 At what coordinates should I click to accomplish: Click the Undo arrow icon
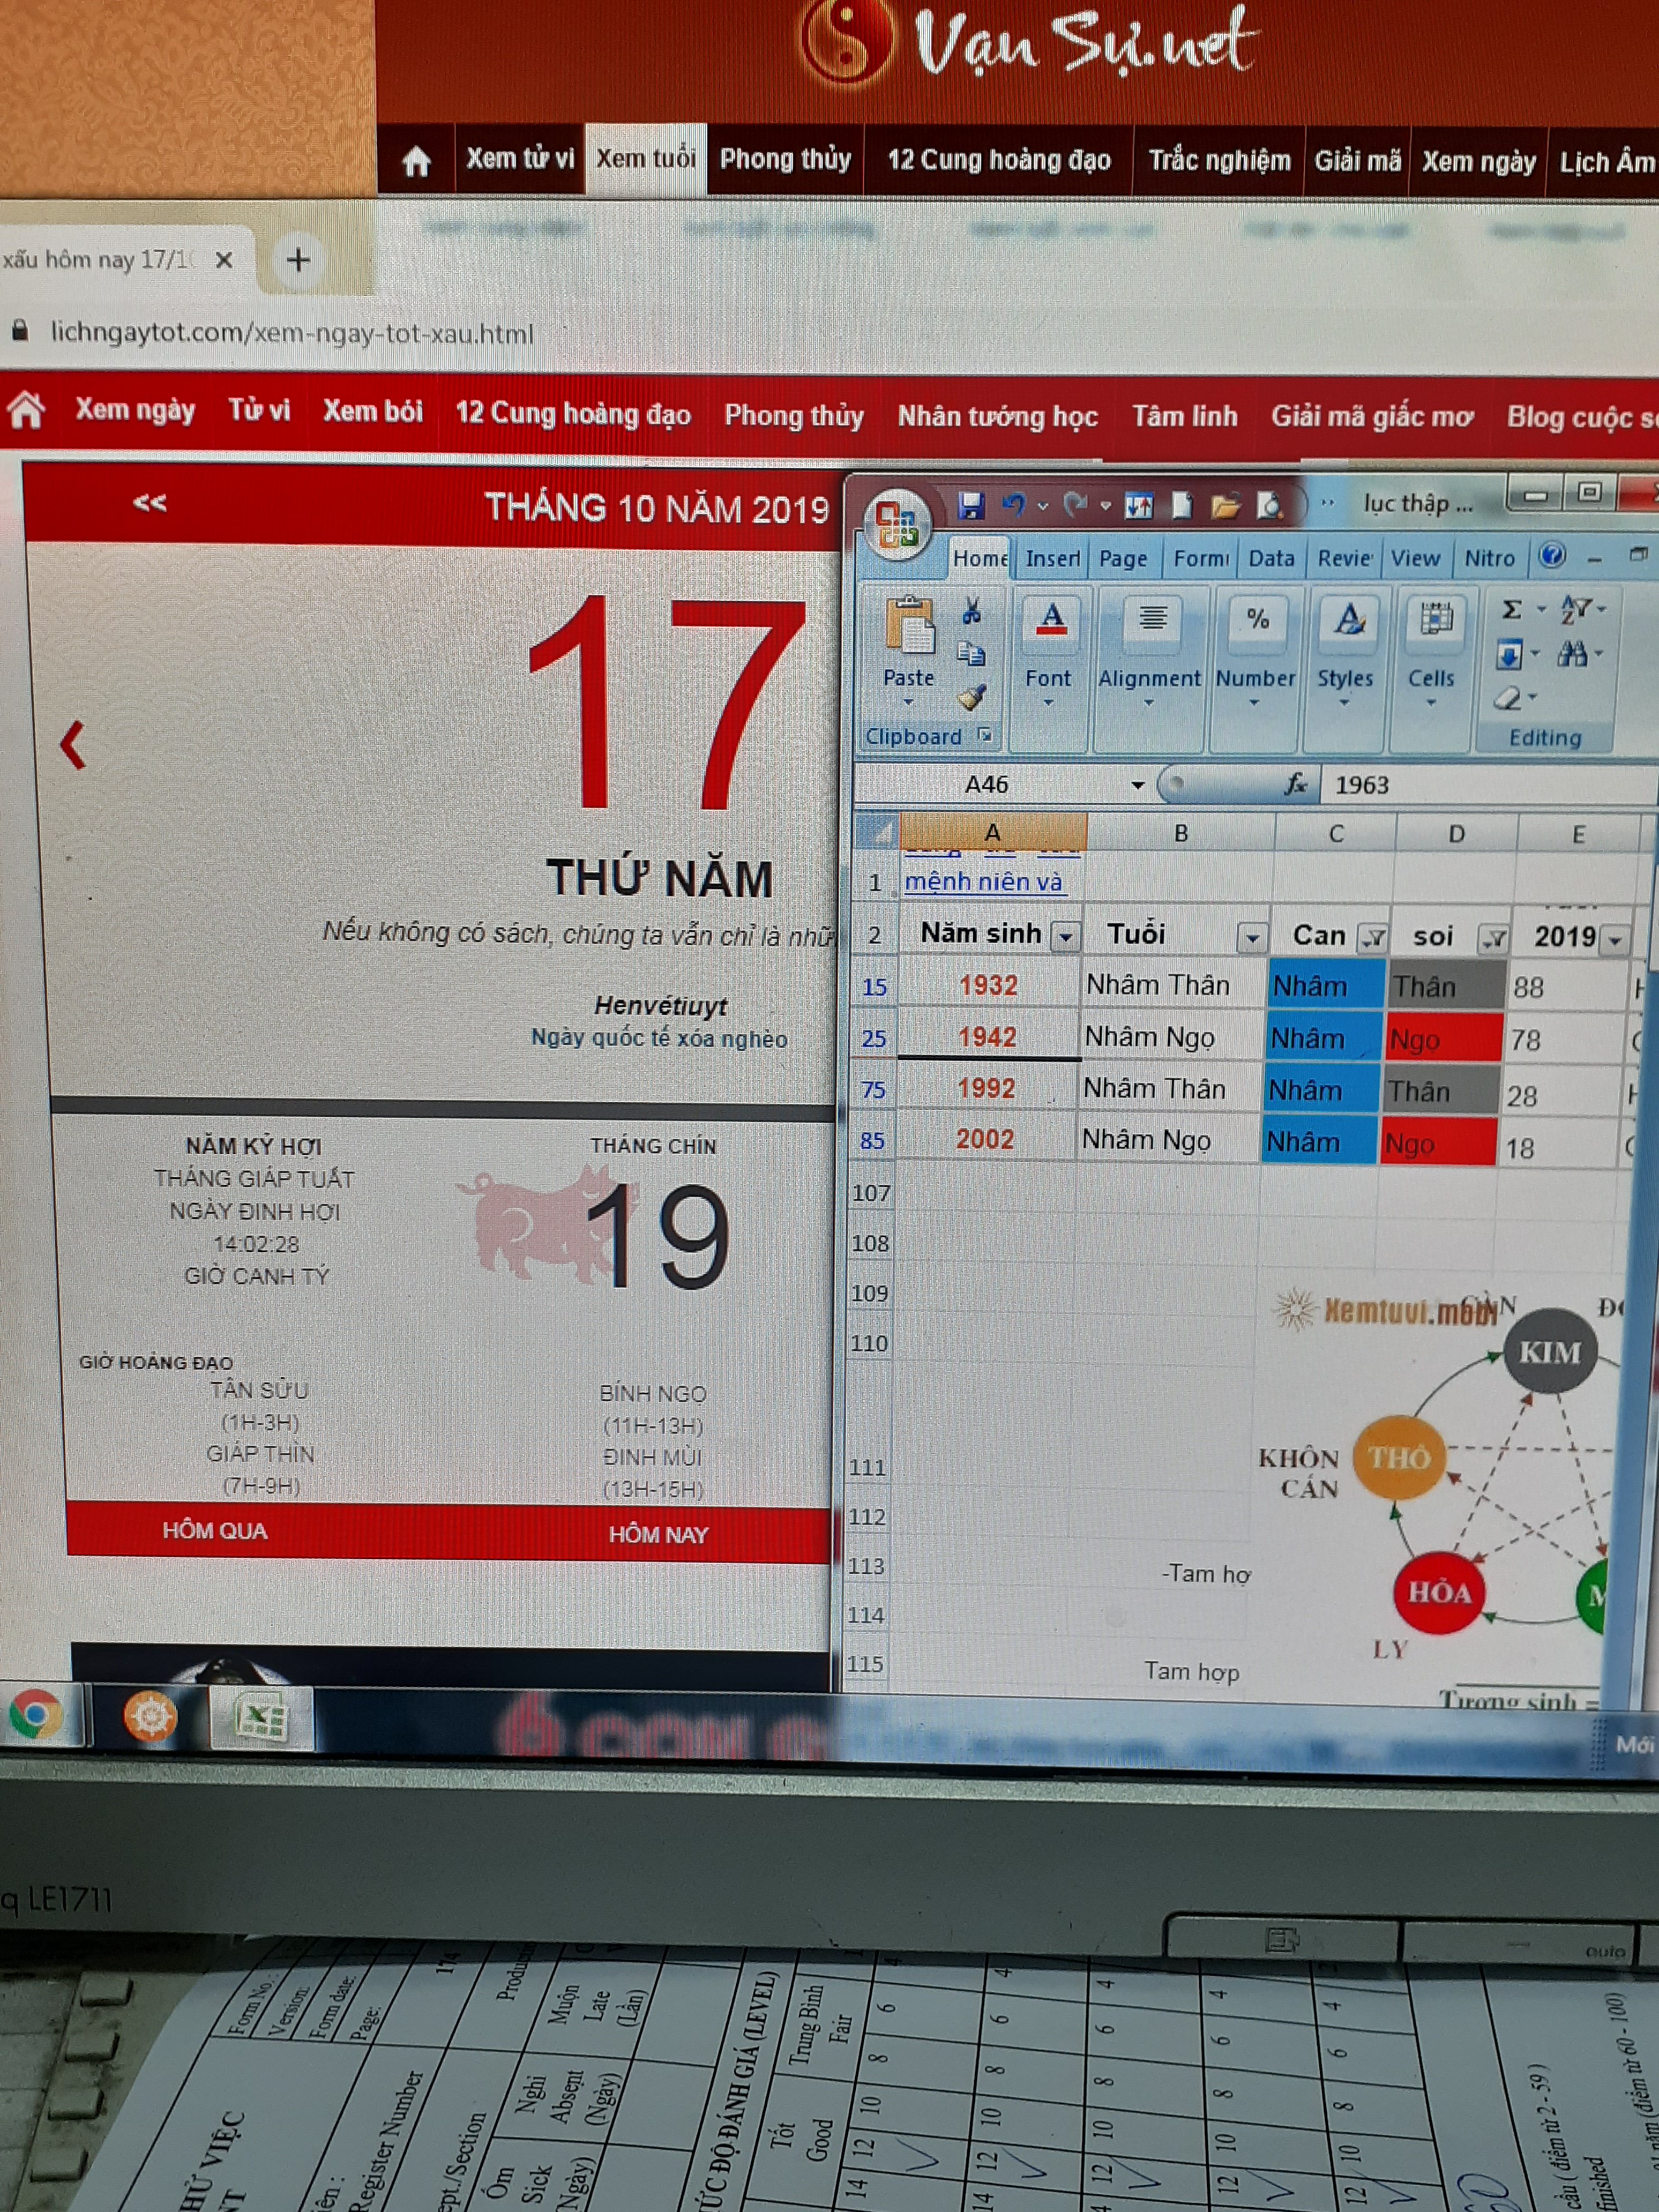pyautogui.click(x=1014, y=505)
